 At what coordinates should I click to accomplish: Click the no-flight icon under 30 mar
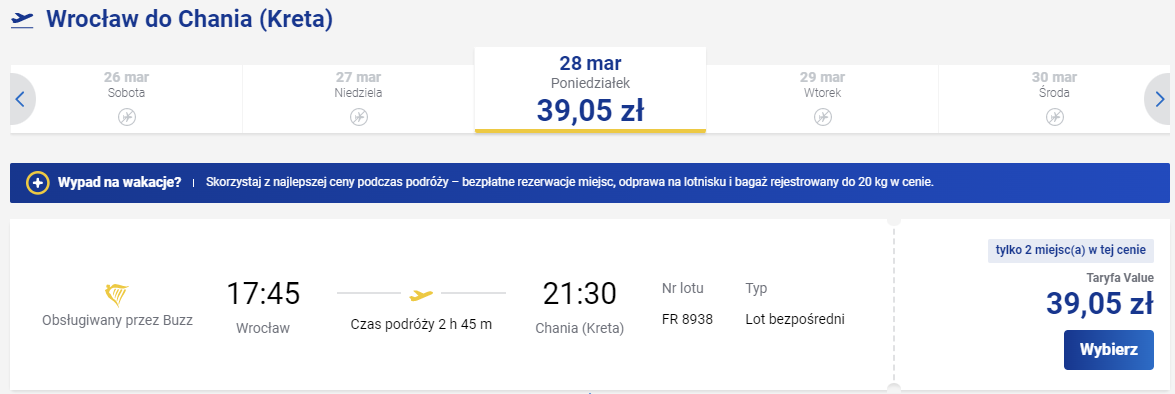[x=1054, y=117]
